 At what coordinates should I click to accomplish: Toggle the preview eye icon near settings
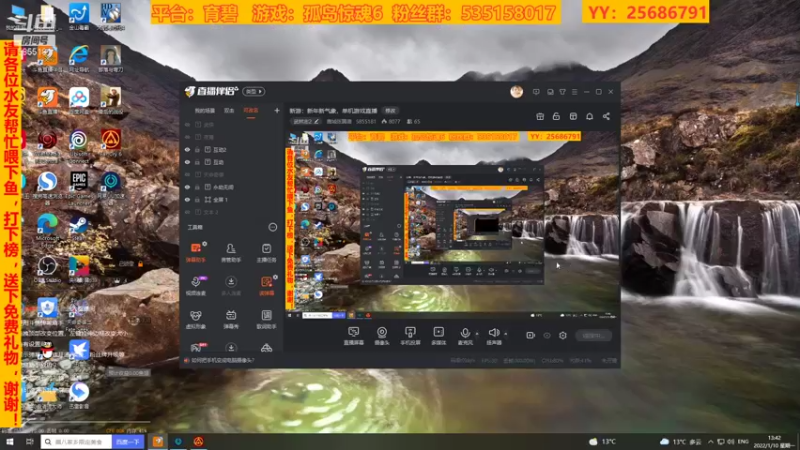pyautogui.click(x=547, y=335)
